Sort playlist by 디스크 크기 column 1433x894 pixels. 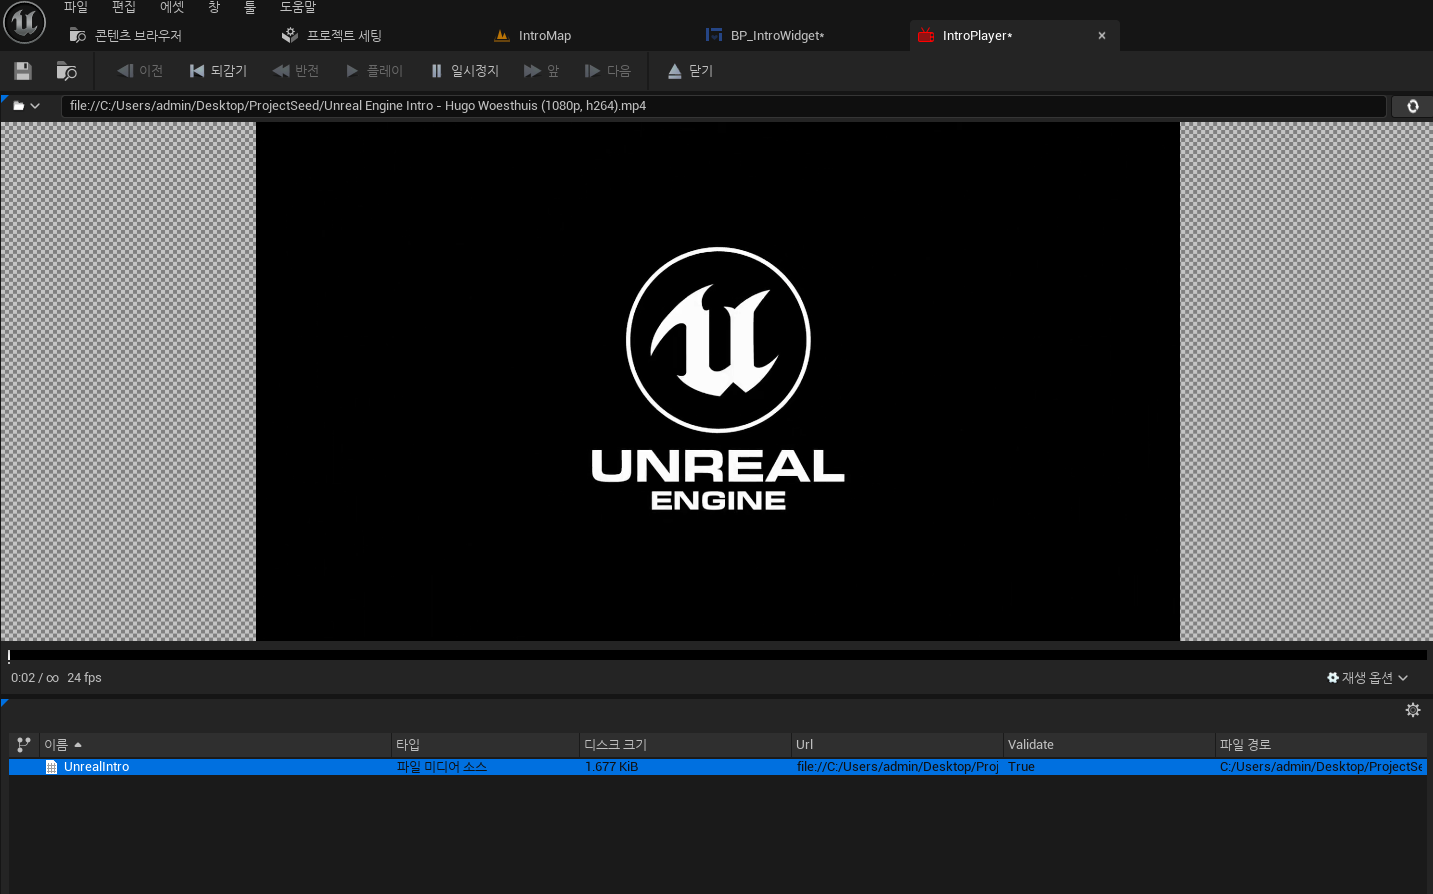(x=685, y=745)
